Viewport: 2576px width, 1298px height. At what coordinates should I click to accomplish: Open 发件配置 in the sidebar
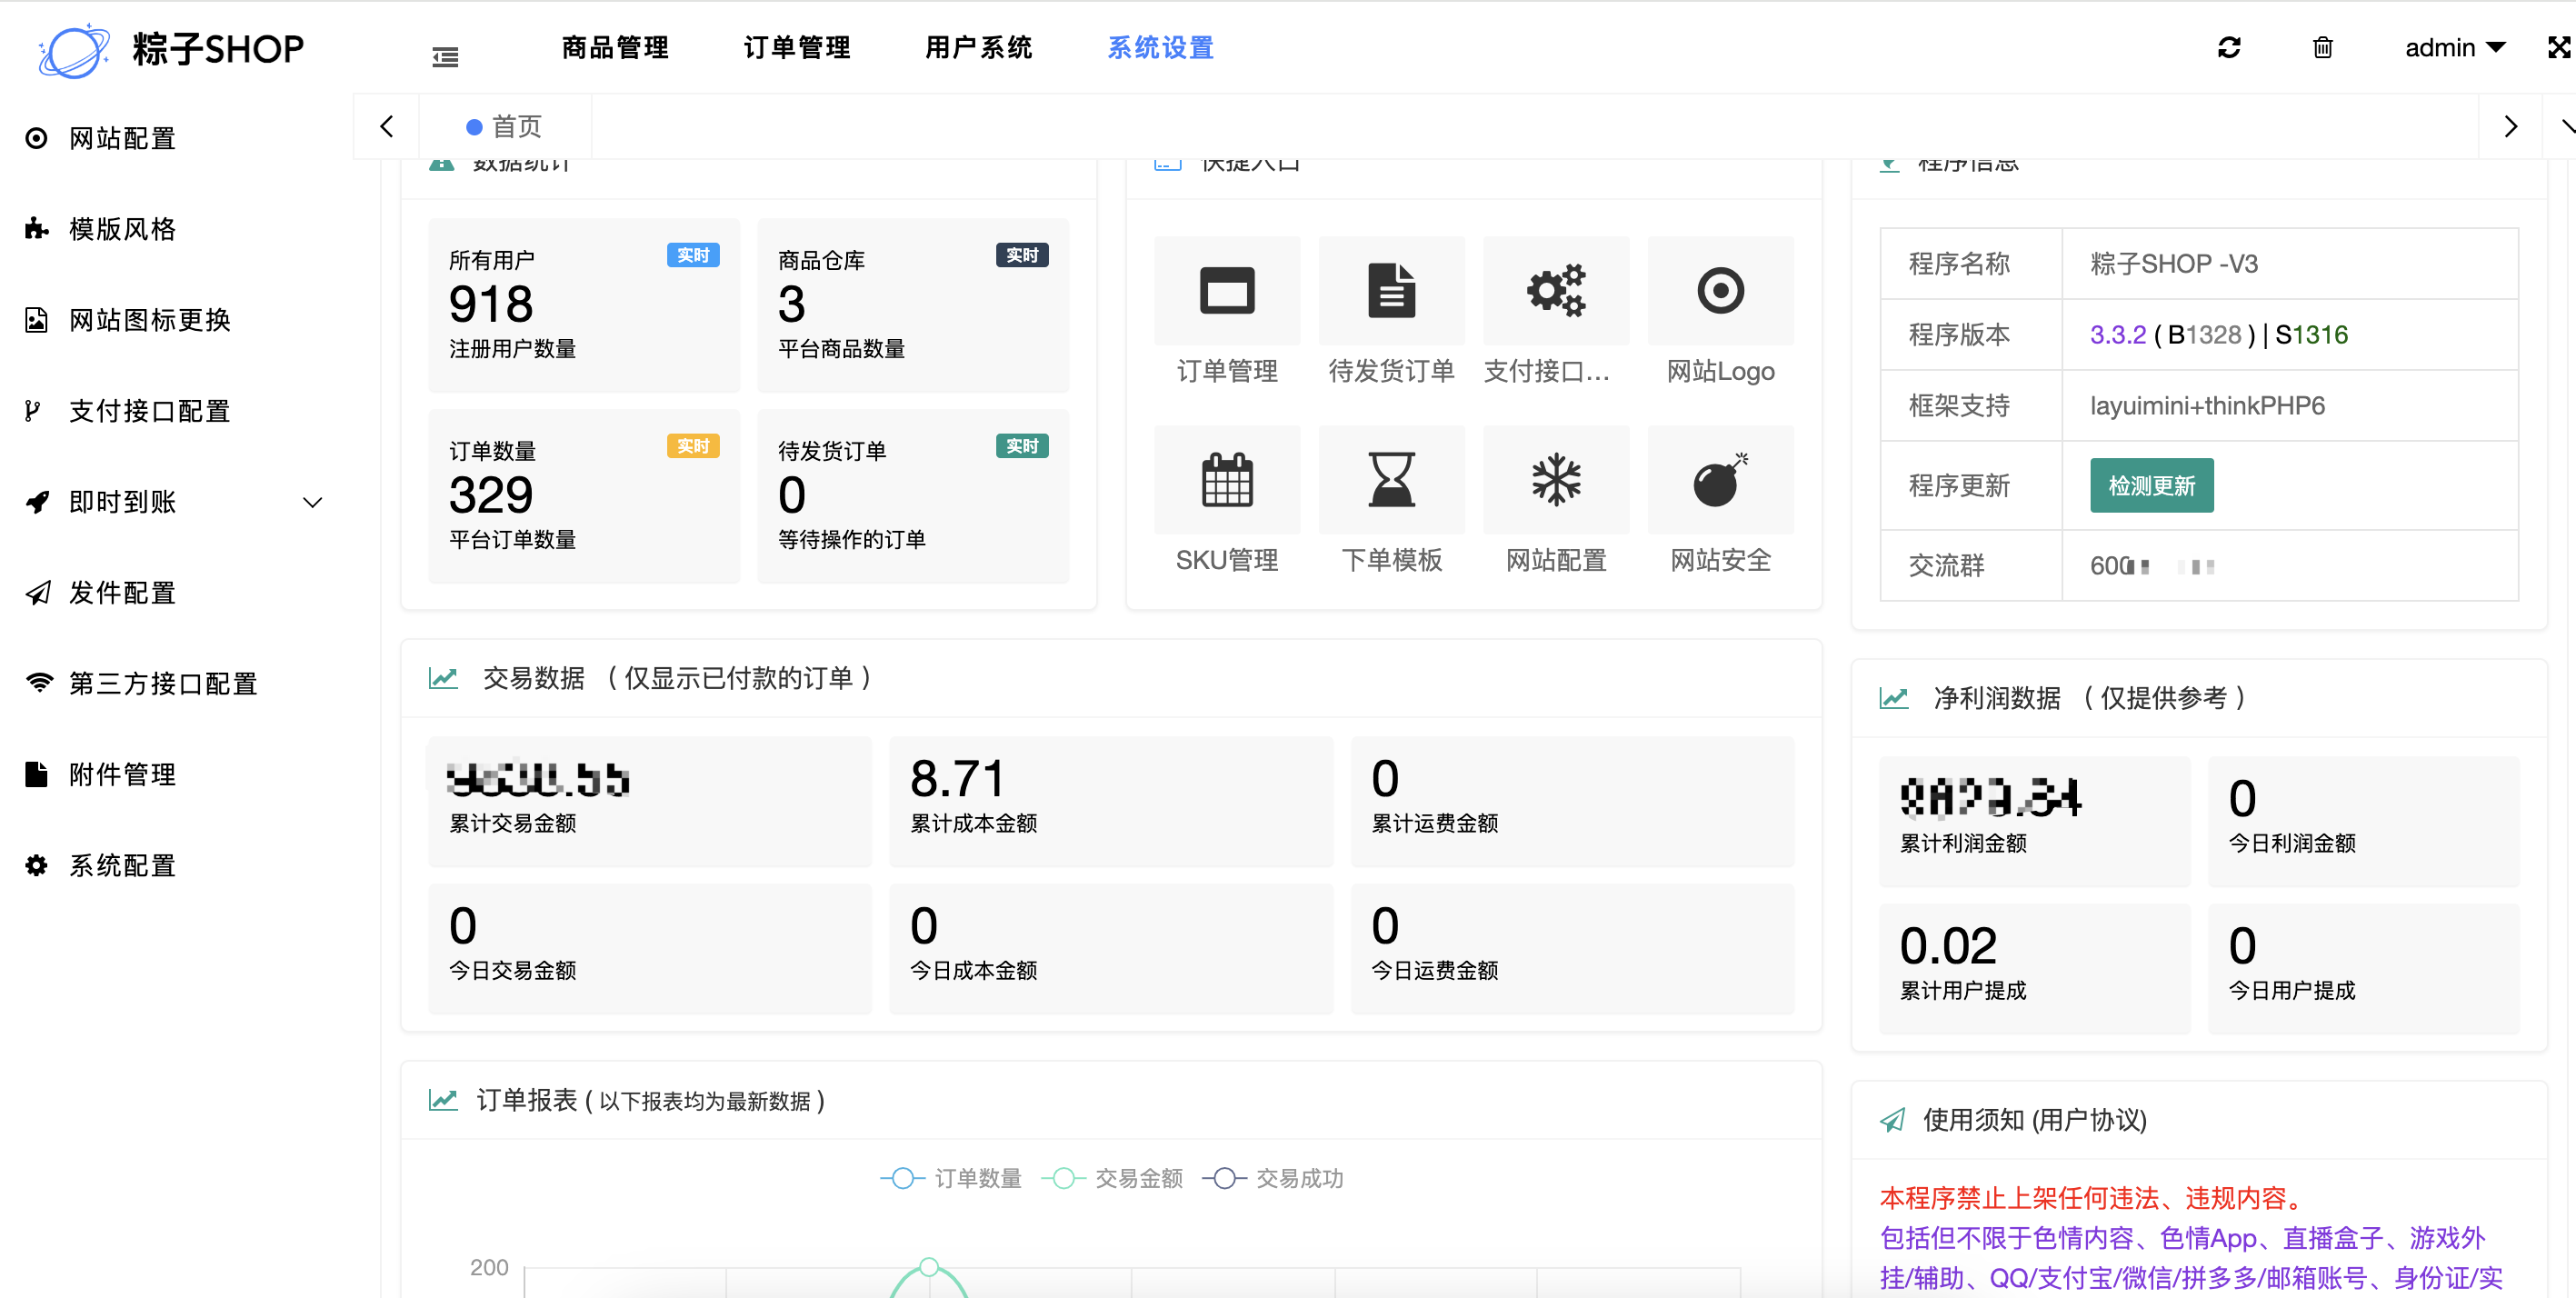122,593
